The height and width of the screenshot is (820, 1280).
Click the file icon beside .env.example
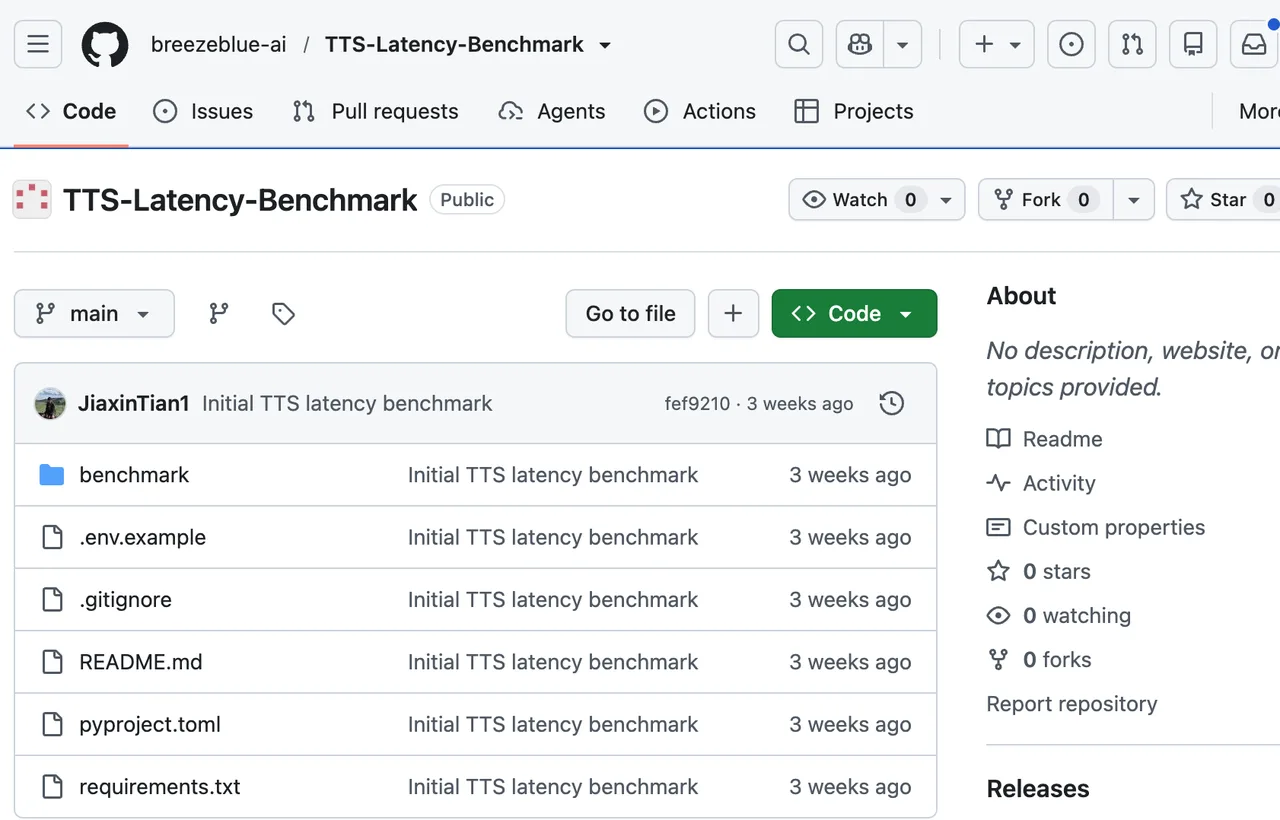click(x=52, y=537)
